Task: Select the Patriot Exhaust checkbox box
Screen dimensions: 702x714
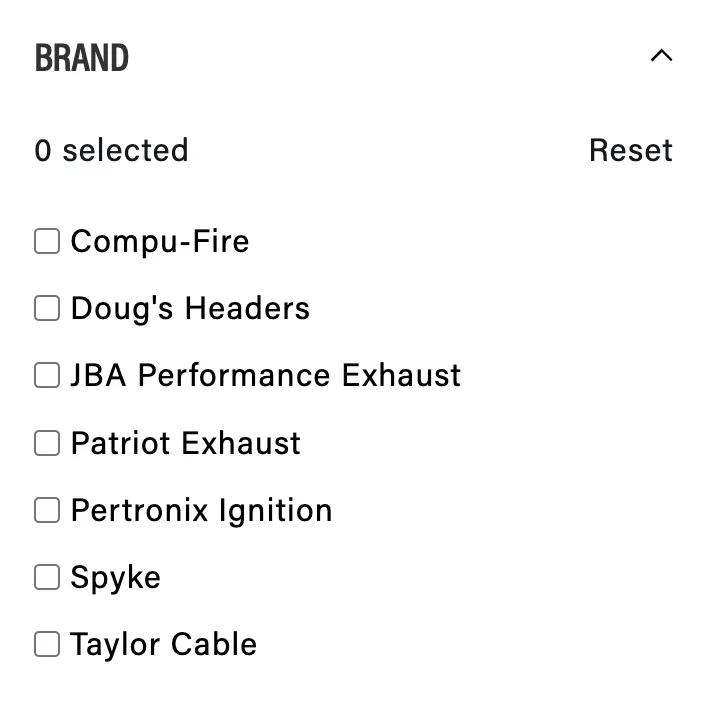Action: click(x=47, y=443)
